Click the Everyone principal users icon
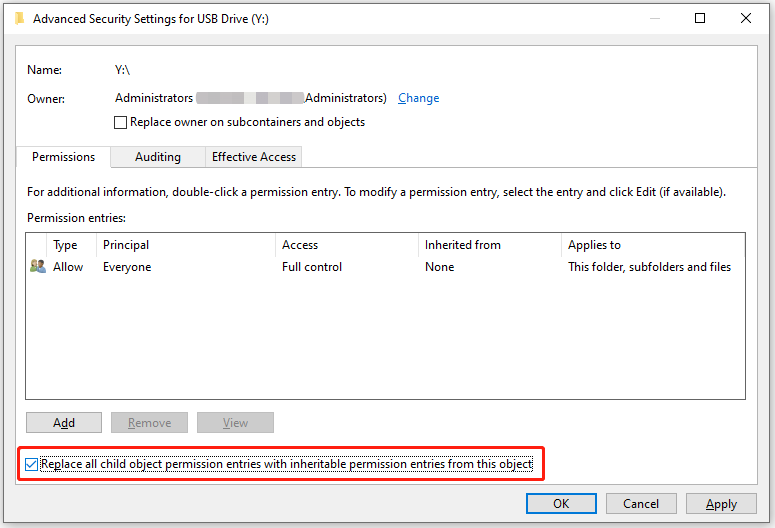The height and width of the screenshot is (528, 775). pos(38,267)
